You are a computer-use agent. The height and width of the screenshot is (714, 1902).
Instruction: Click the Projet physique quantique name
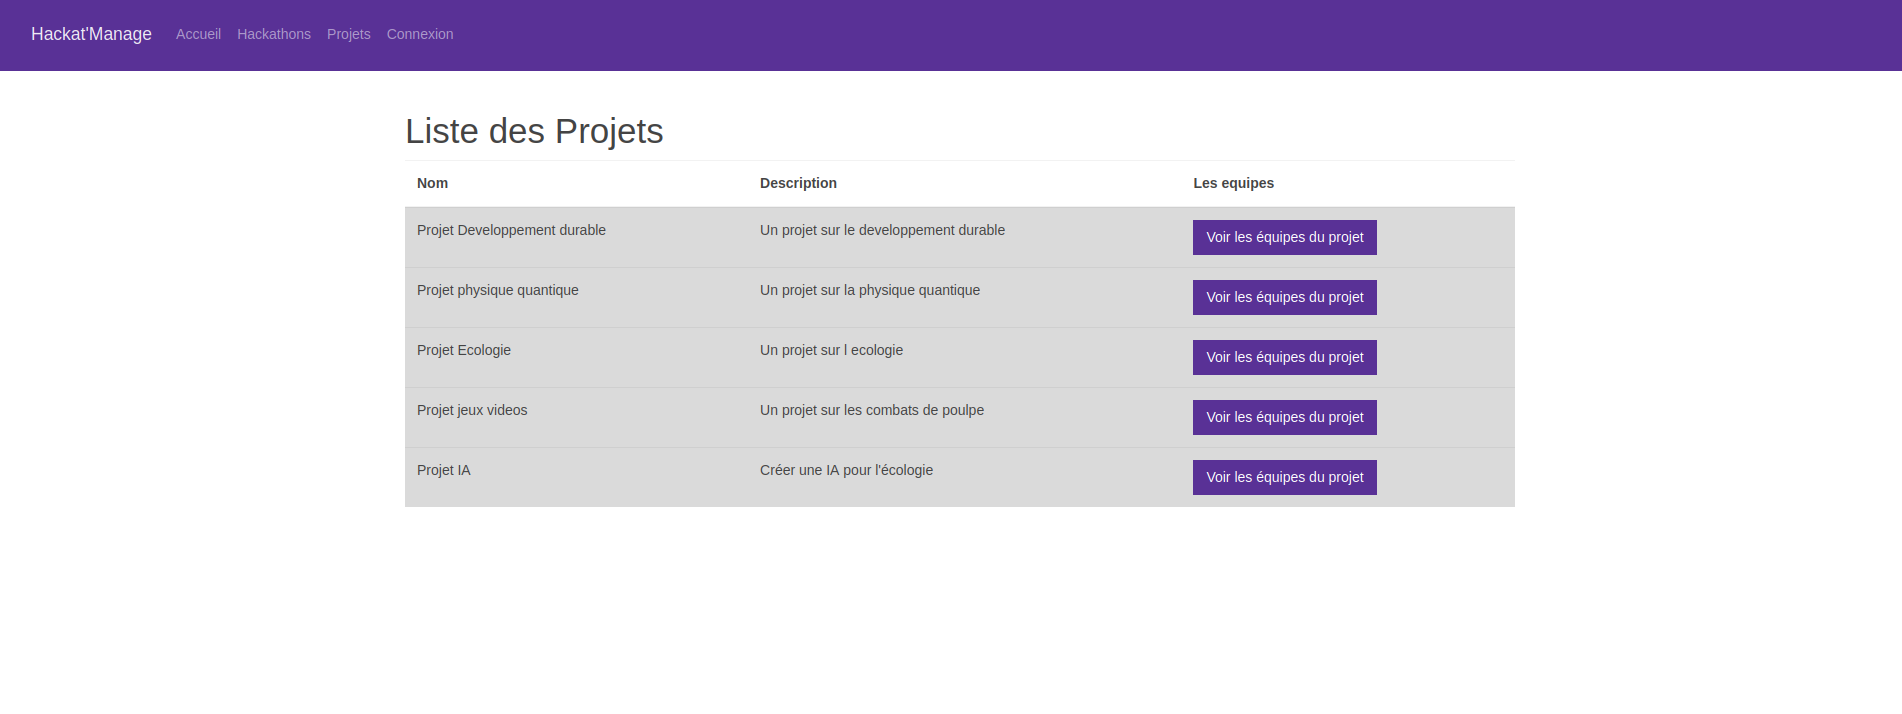(x=497, y=290)
